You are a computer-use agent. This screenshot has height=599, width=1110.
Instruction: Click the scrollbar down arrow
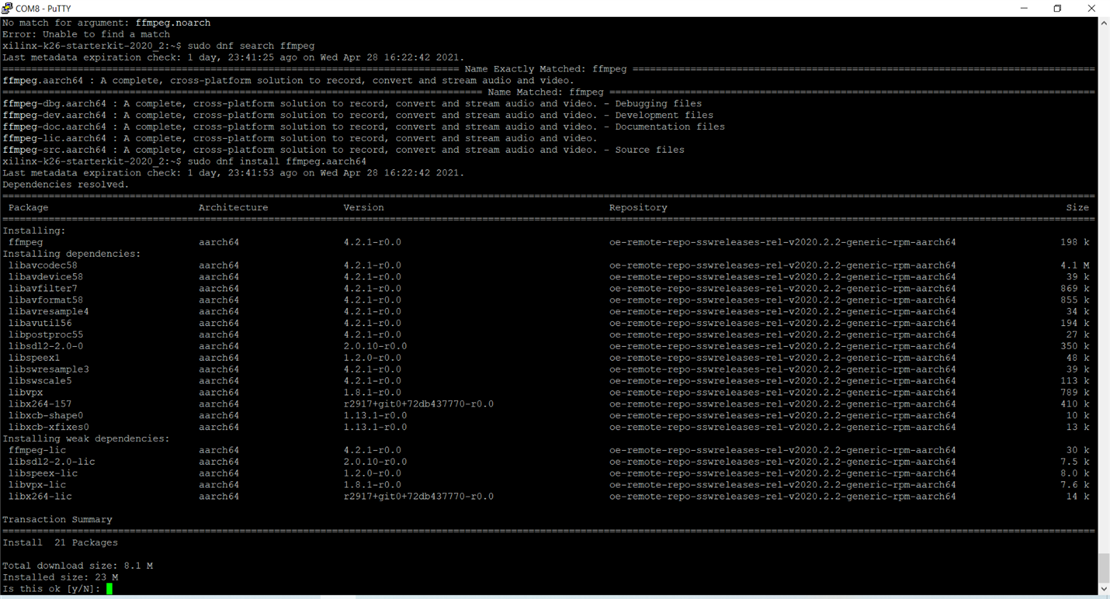(x=1104, y=589)
